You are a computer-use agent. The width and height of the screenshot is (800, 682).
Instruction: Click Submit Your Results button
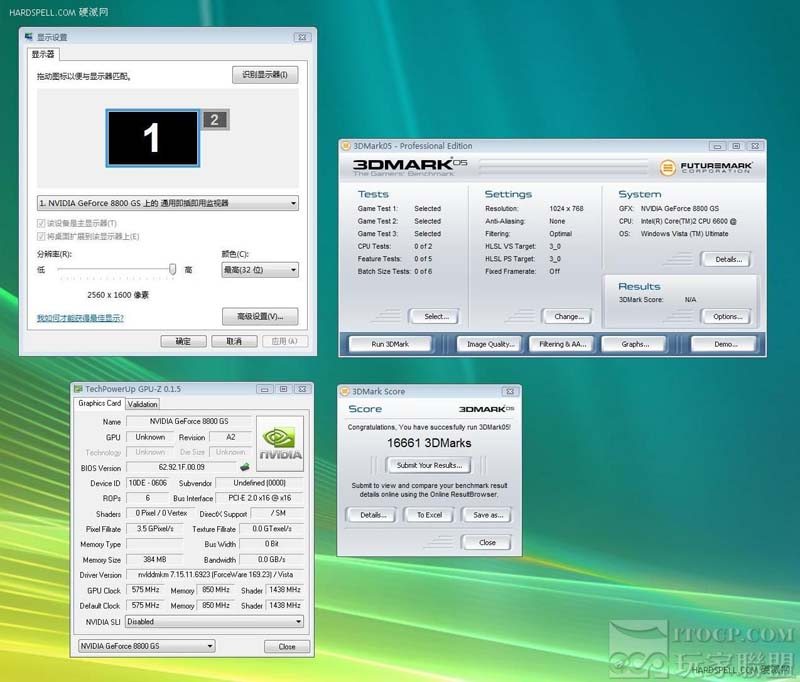pos(428,465)
